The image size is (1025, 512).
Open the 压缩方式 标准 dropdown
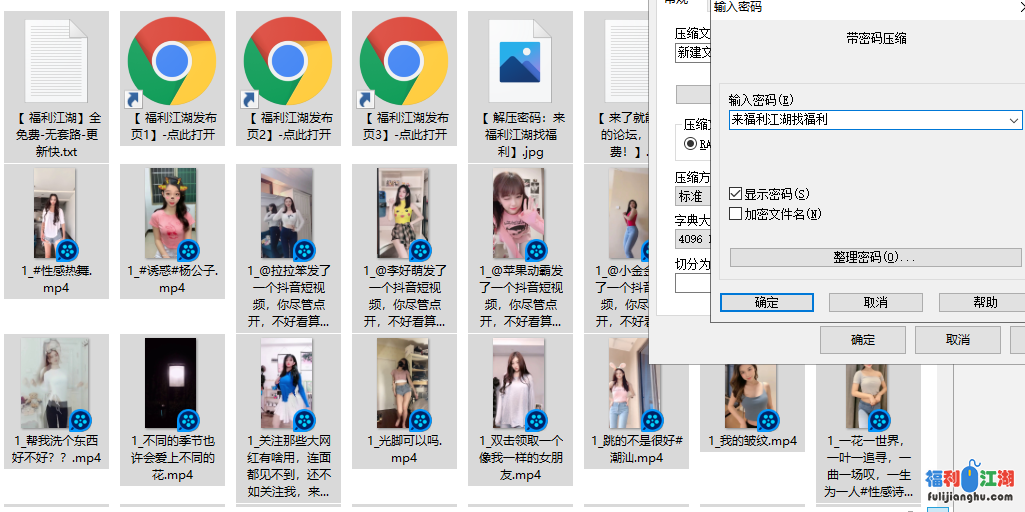coord(691,196)
